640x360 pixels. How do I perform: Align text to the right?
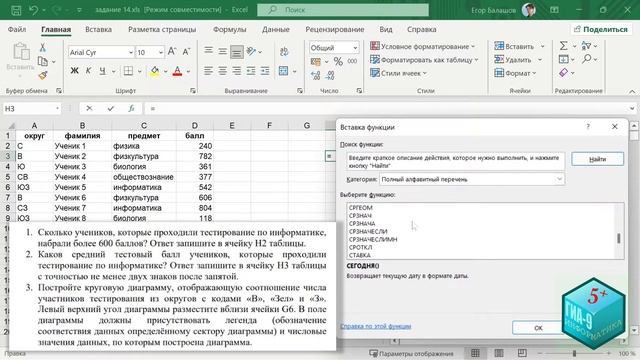pos(237,71)
